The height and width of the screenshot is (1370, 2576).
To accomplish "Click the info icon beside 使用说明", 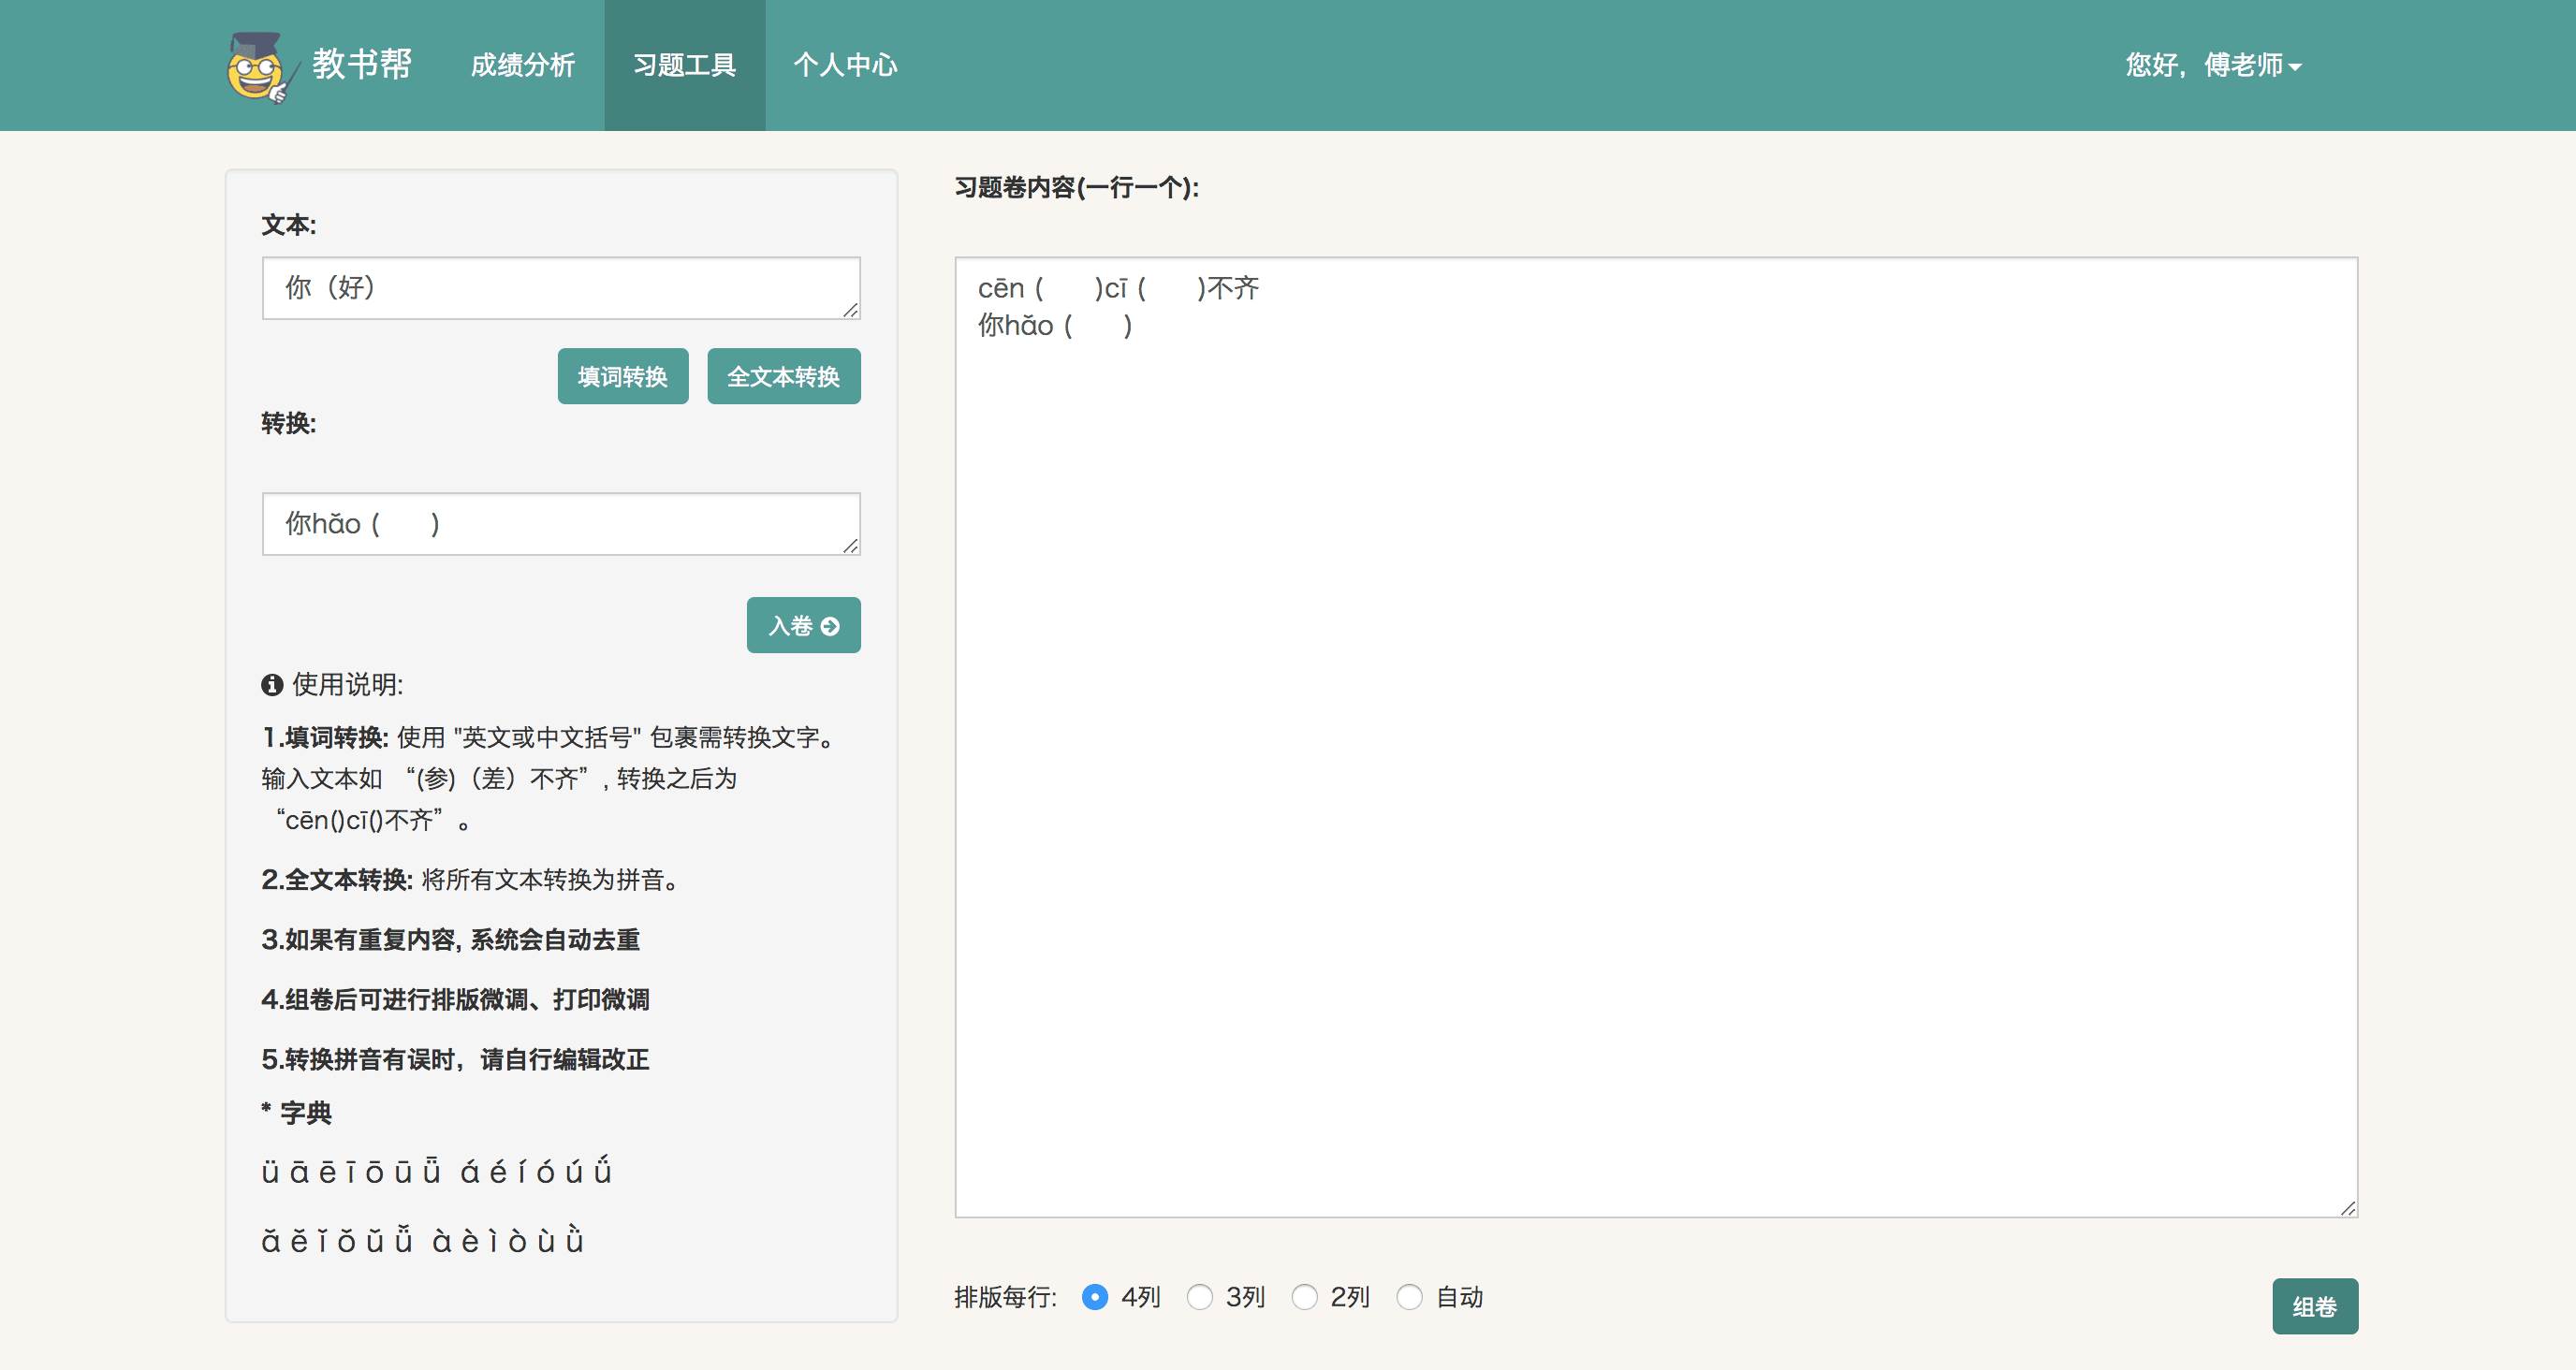I will coord(272,685).
